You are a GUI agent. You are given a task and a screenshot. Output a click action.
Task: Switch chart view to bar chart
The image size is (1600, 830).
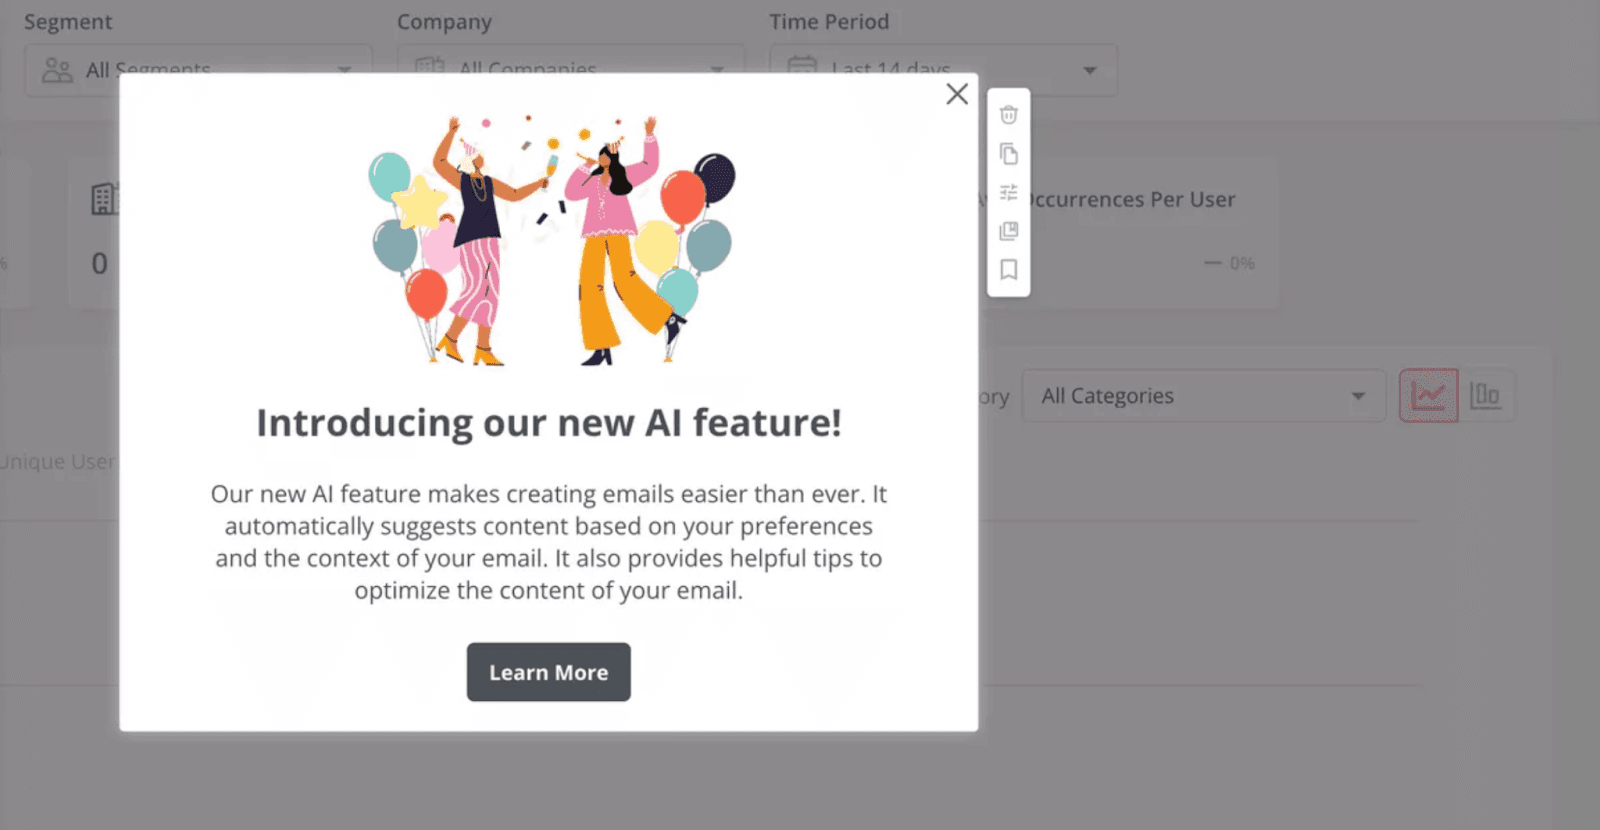coord(1487,395)
